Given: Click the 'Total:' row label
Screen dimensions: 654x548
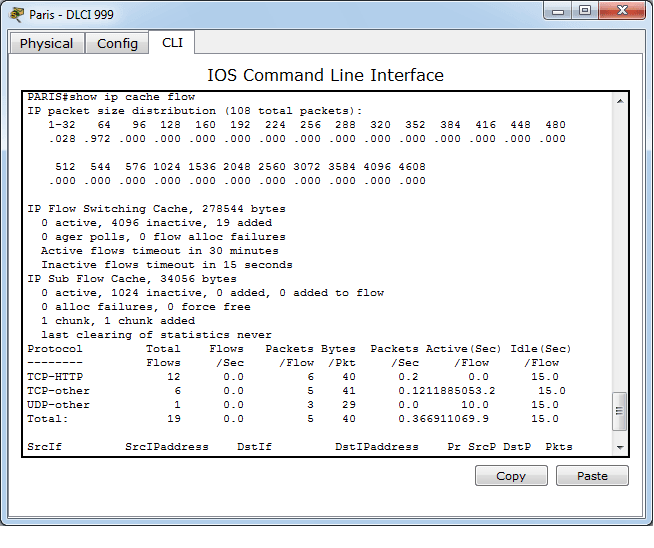Looking at the screenshot, I should pyautogui.click(x=48, y=419).
